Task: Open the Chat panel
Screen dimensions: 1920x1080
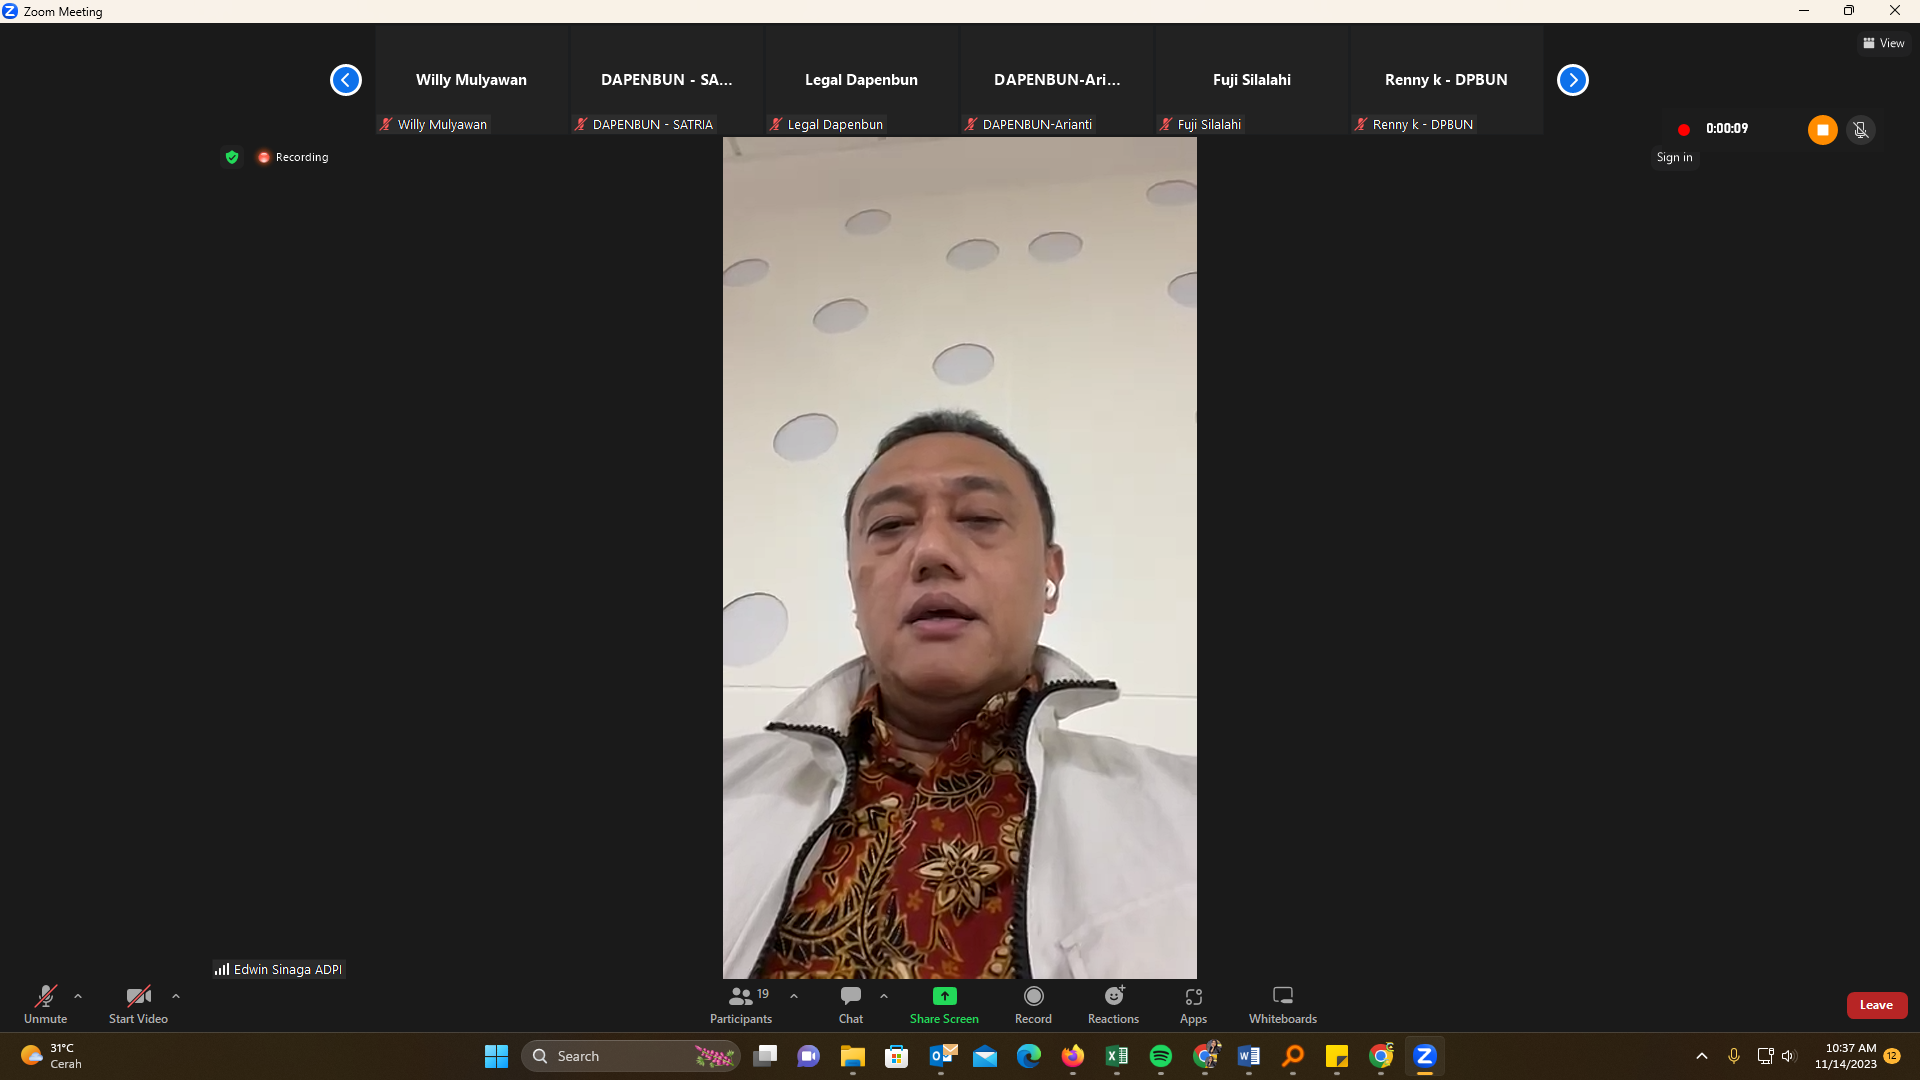Action: pyautogui.click(x=850, y=1004)
